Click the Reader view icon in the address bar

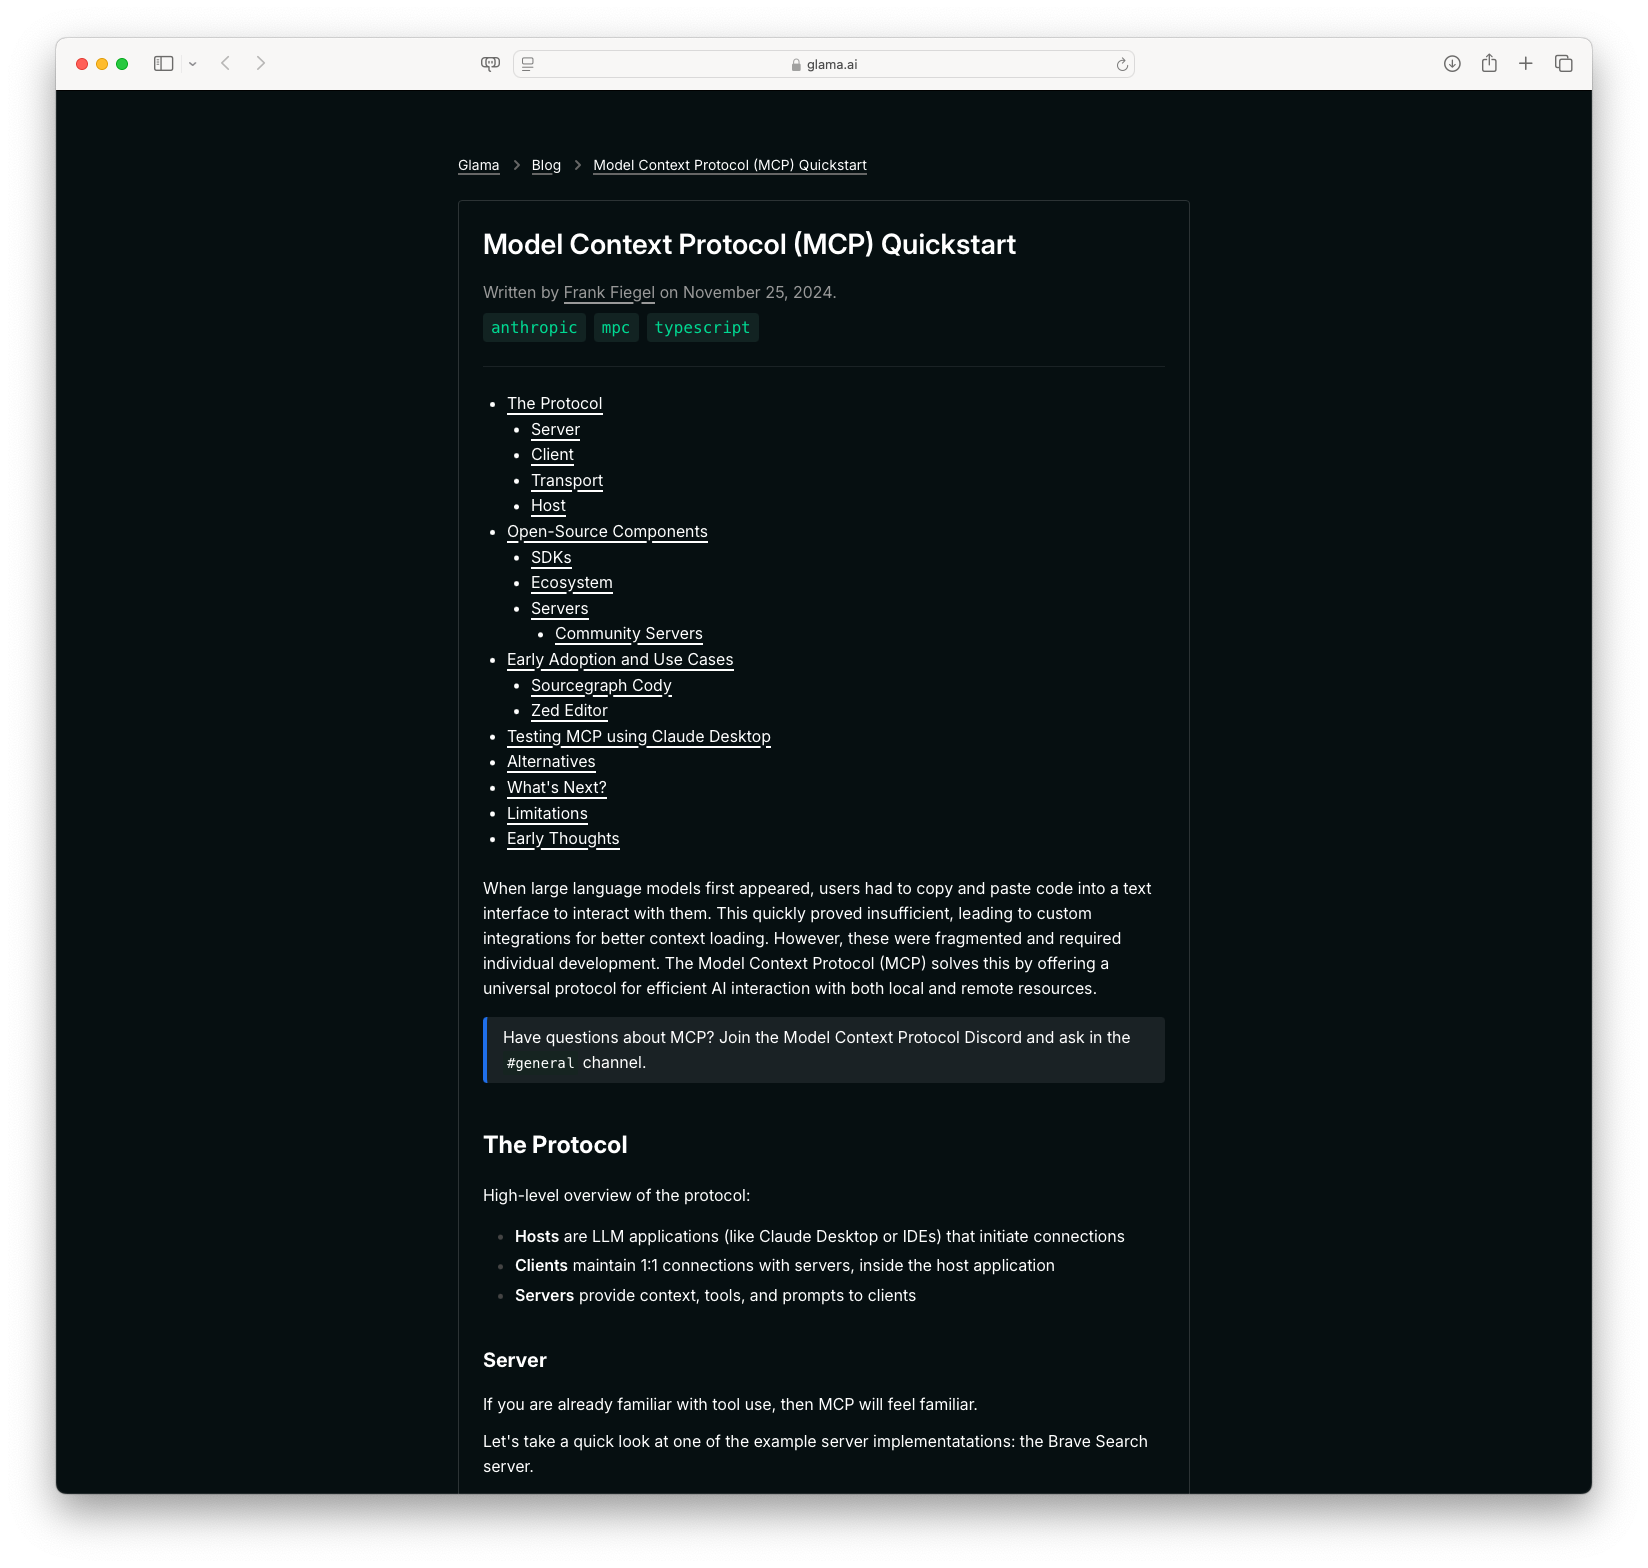(527, 63)
